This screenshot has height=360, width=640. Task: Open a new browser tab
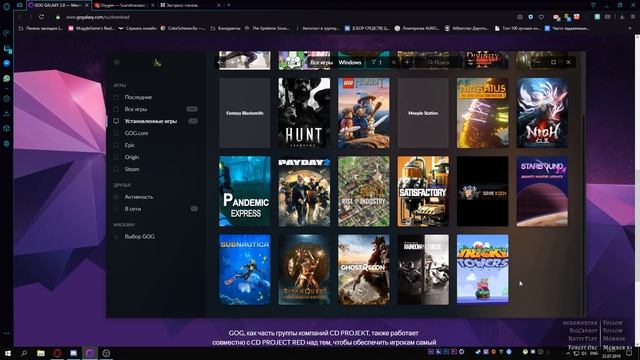point(229,5)
